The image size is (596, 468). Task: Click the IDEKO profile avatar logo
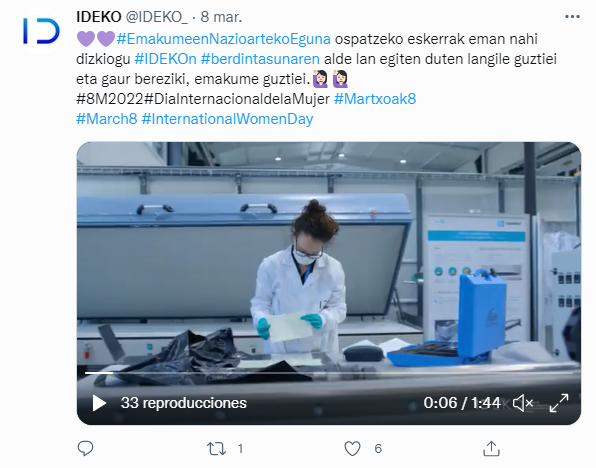tap(41, 30)
